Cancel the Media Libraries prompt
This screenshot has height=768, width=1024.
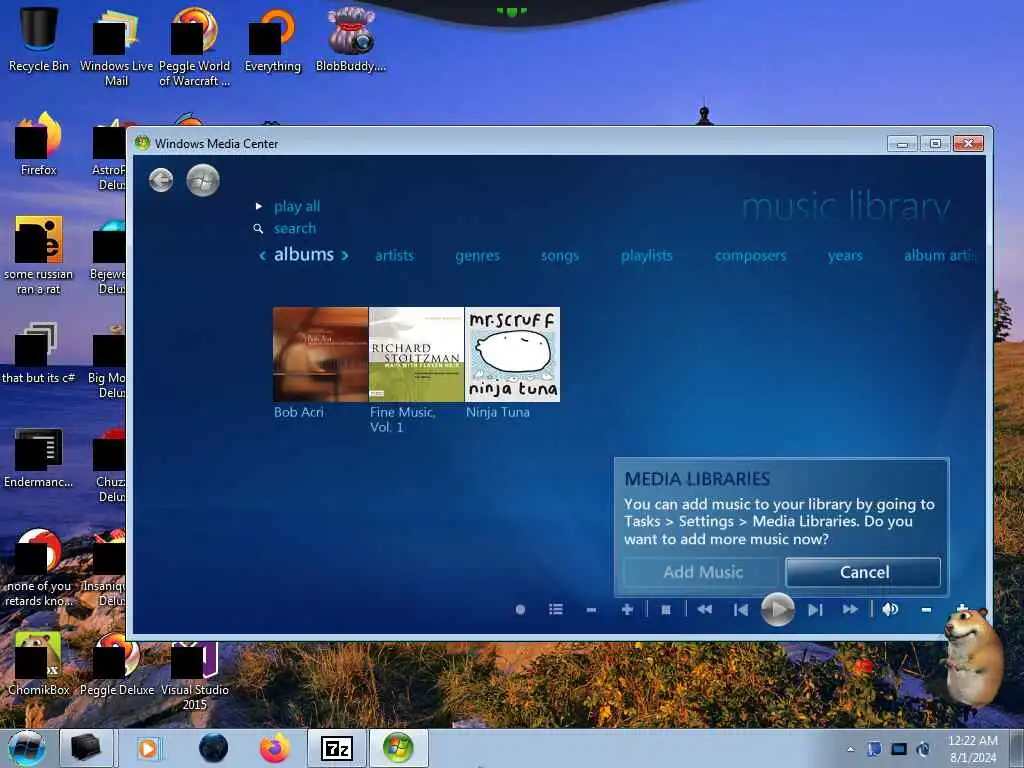(864, 572)
